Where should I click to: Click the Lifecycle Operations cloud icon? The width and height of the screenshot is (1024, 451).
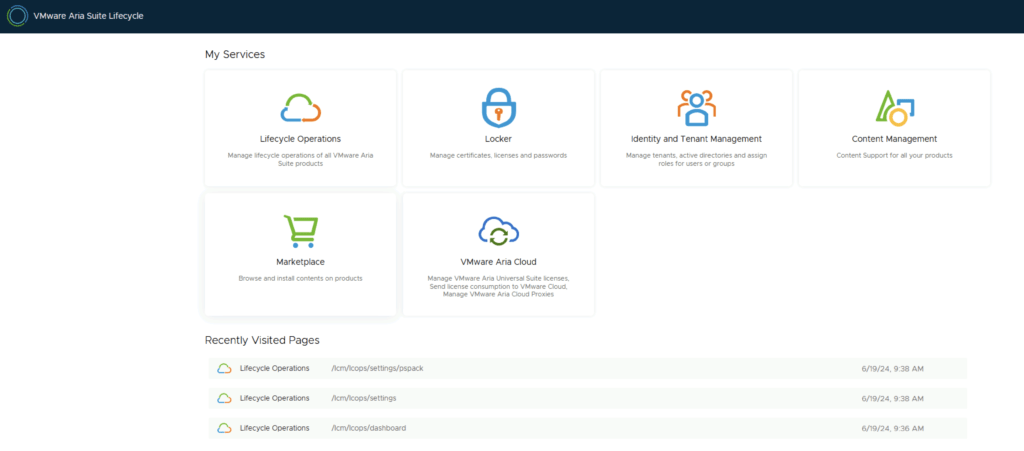pyautogui.click(x=300, y=106)
